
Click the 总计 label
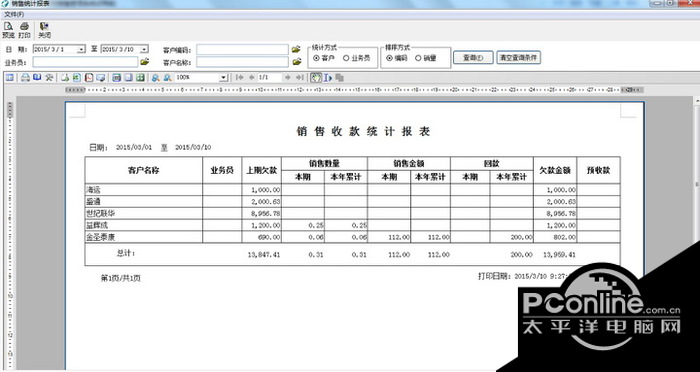(126, 253)
